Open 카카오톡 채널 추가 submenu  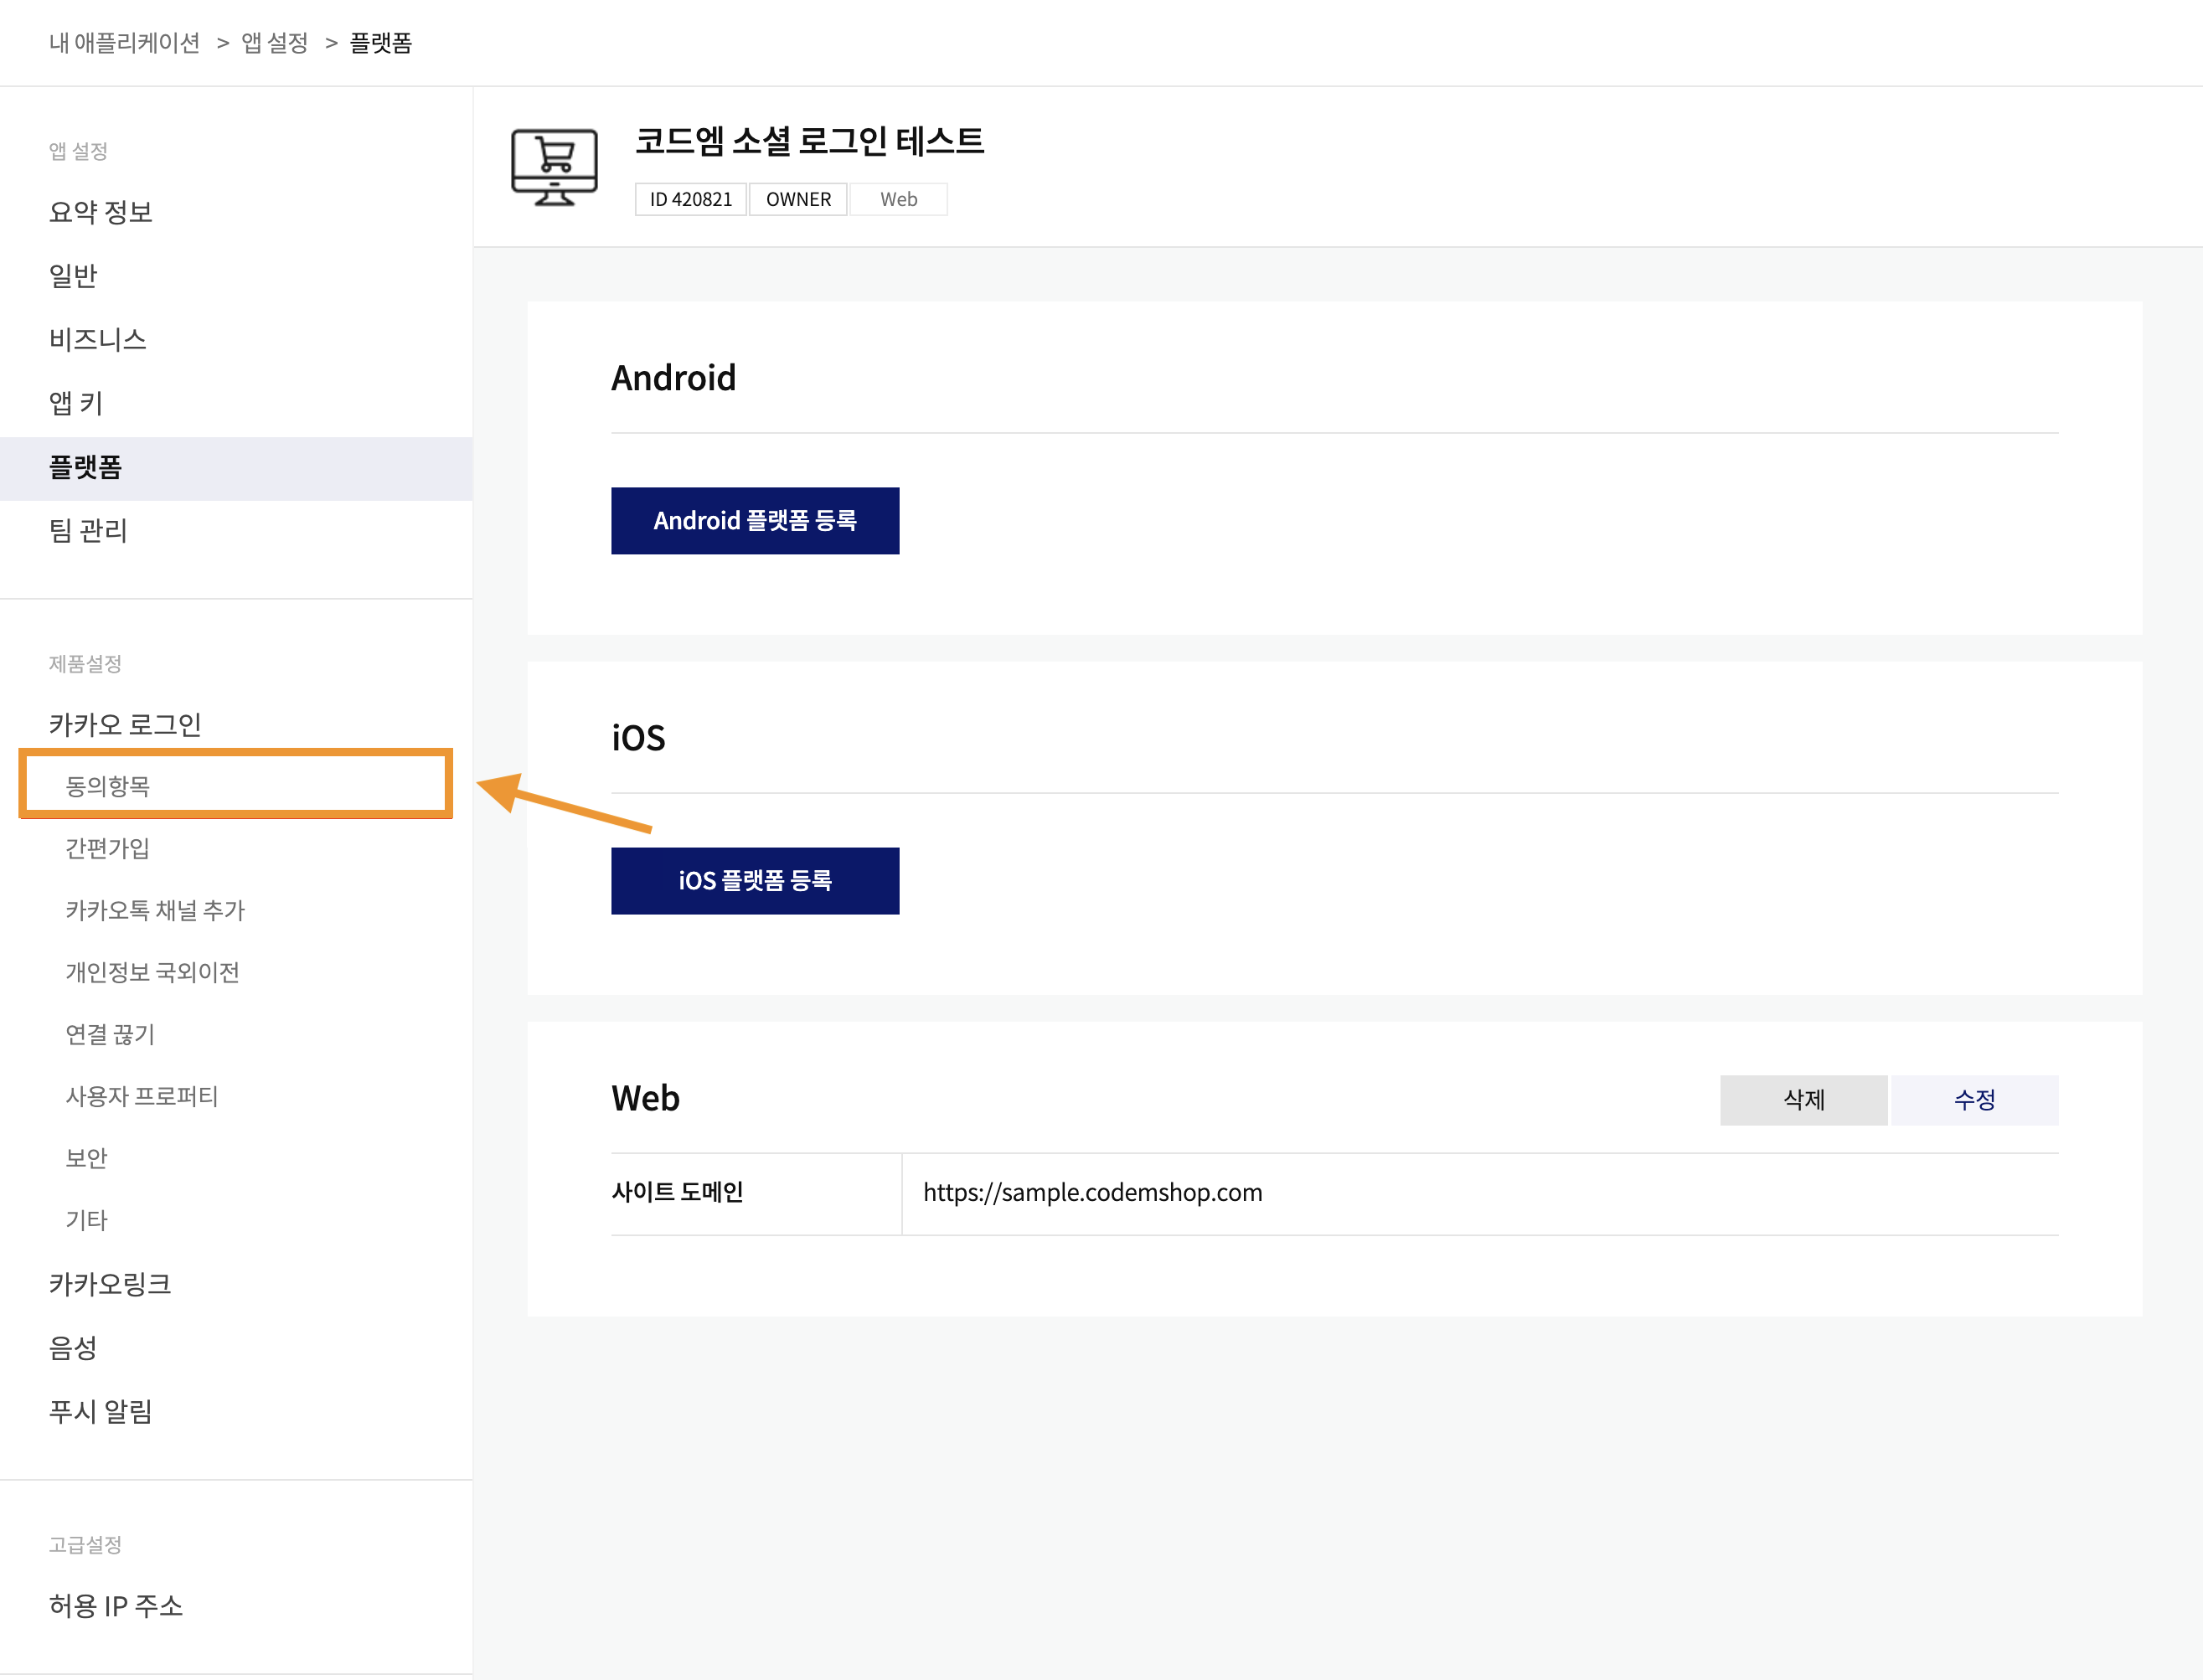[155, 910]
